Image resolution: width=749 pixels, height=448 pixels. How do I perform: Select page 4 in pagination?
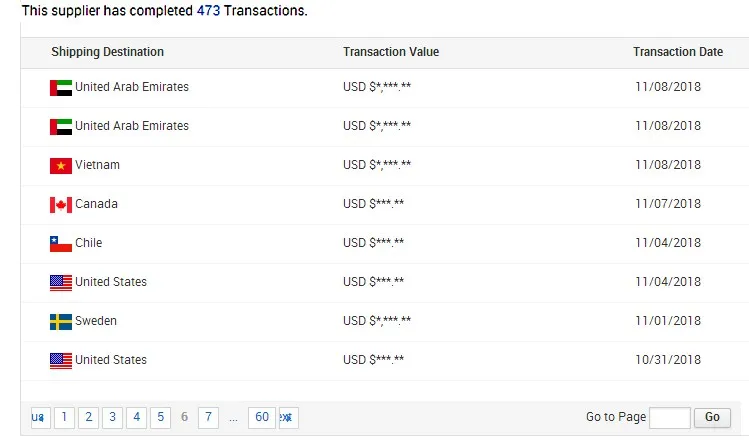[x=136, y=417]
